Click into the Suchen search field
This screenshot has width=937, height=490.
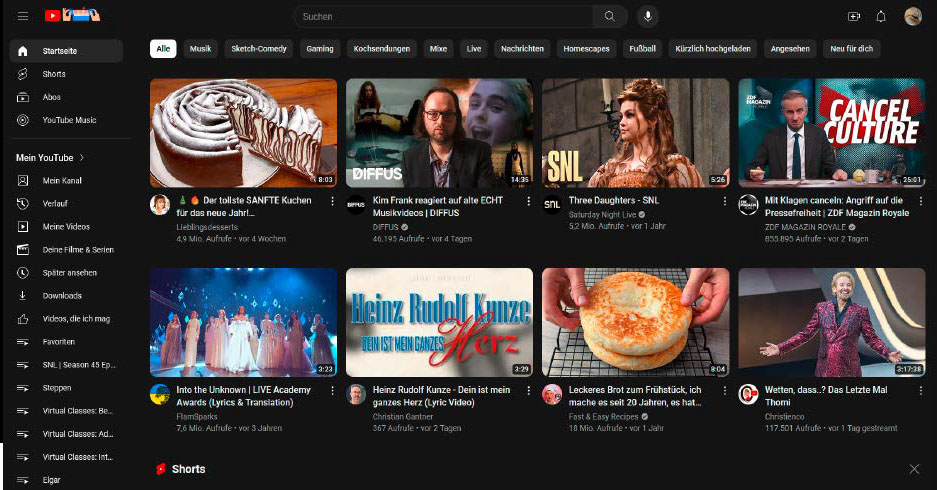point(443,16)
